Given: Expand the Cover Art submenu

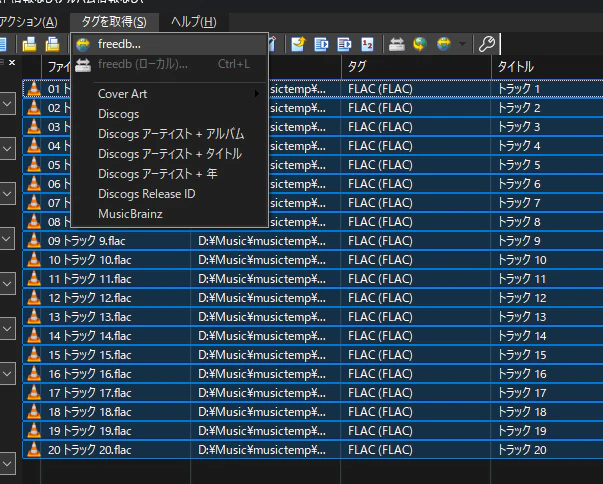Looking at the screenshot, I should coord(170,94).
